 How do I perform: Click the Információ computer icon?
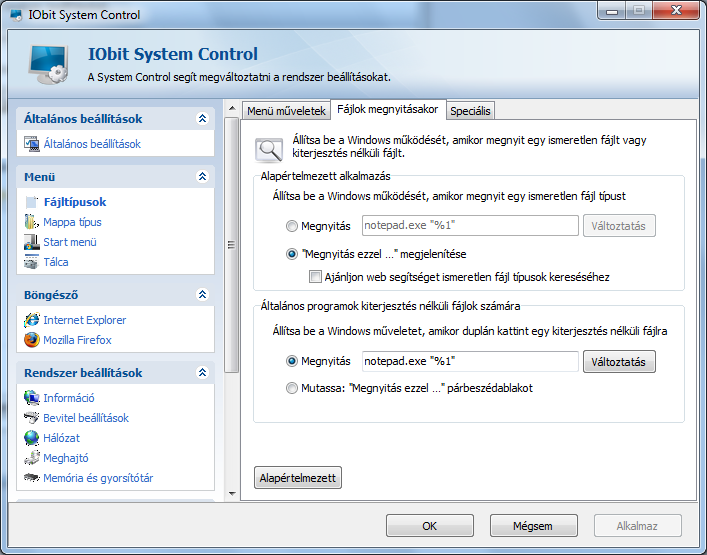32,398
